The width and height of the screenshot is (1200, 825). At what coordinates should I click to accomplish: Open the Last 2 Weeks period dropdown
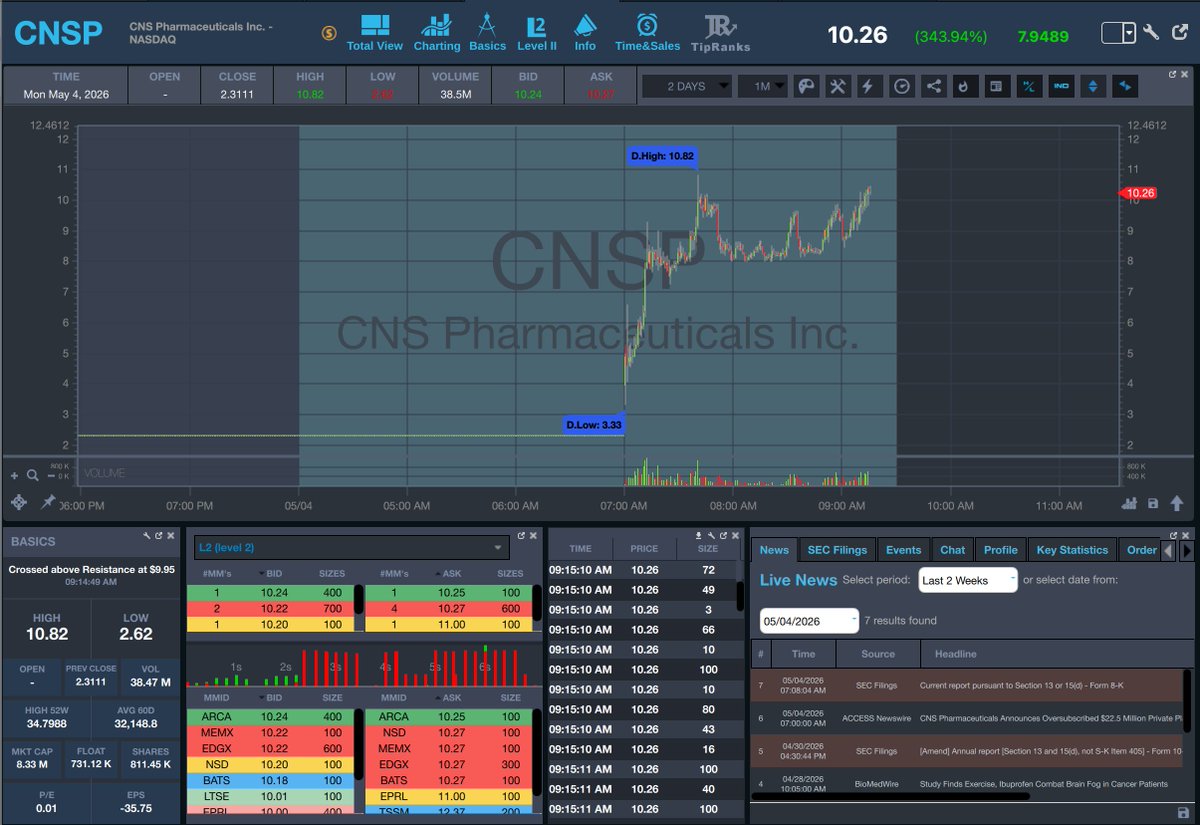(x=968, y=580)
